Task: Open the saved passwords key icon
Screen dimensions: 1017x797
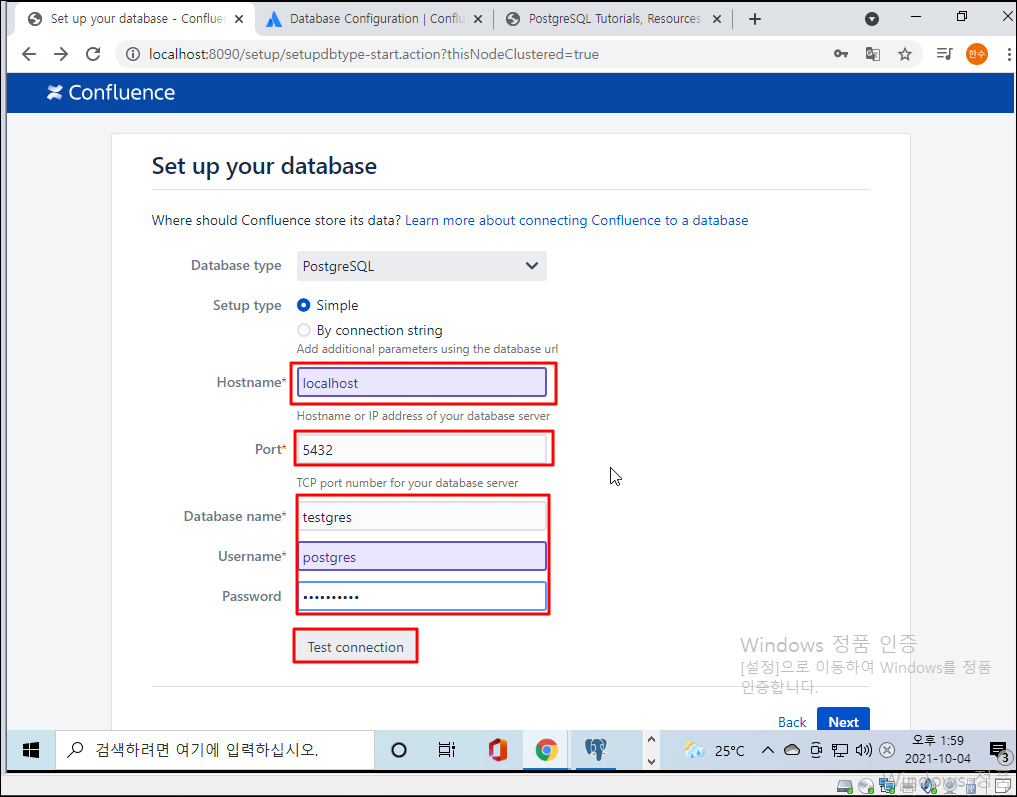Action: [x=841, y=54]
